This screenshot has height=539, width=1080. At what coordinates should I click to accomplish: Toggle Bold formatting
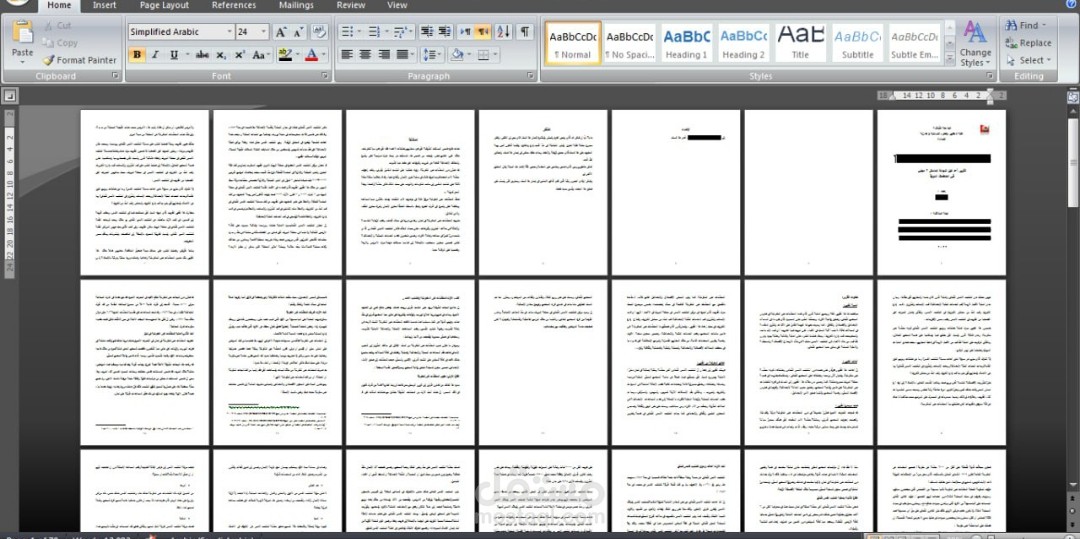136,54
